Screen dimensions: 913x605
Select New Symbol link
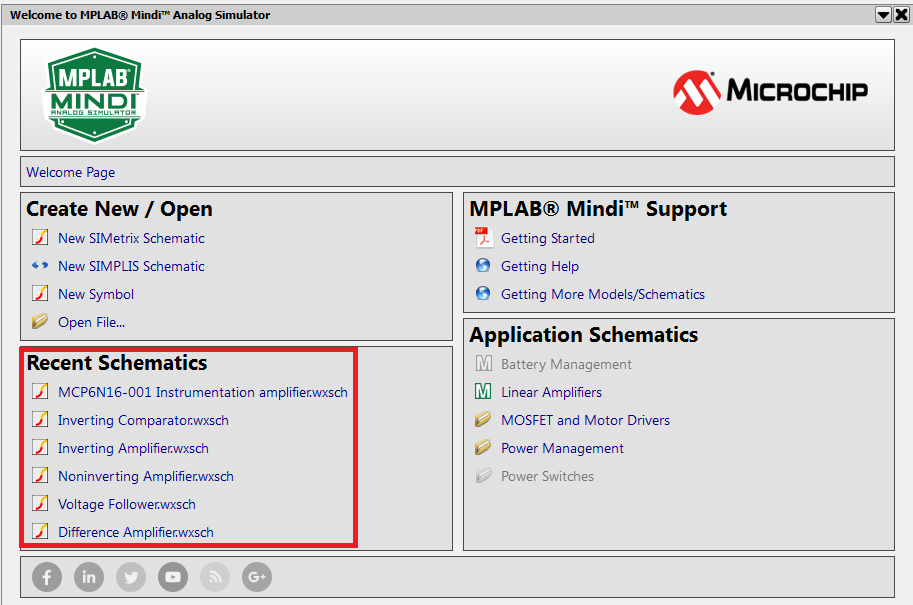tap(95, 294)
